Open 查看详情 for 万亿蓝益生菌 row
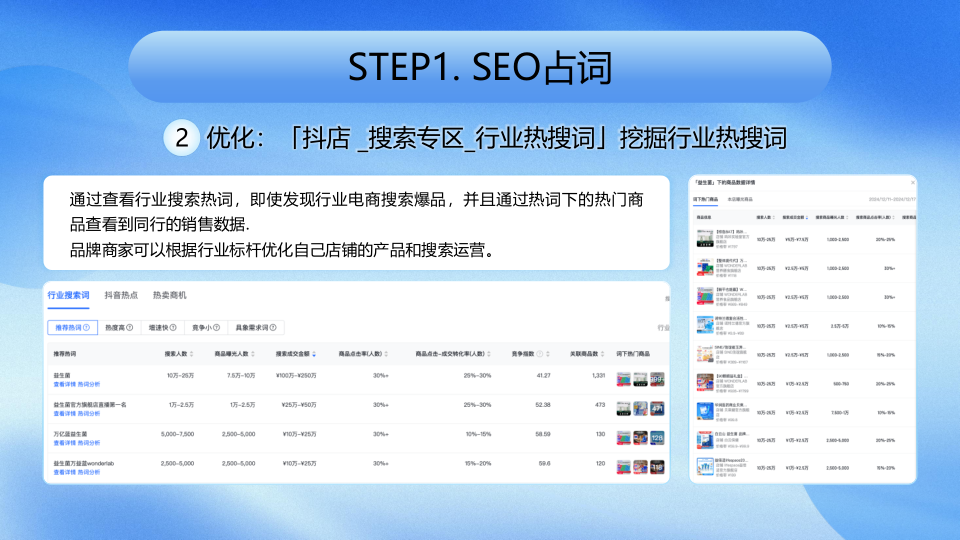The height and width of the screenshot is (540, 960). 64,443
